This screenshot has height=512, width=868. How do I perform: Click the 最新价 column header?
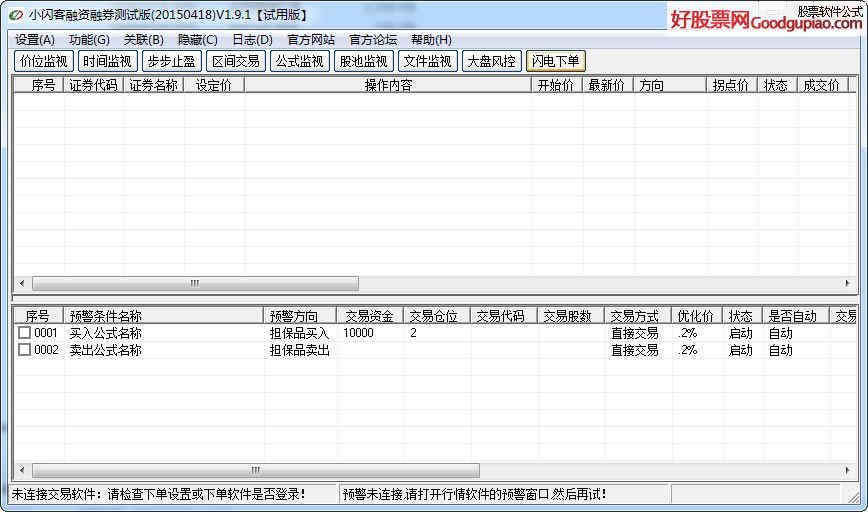click(607, 85)
